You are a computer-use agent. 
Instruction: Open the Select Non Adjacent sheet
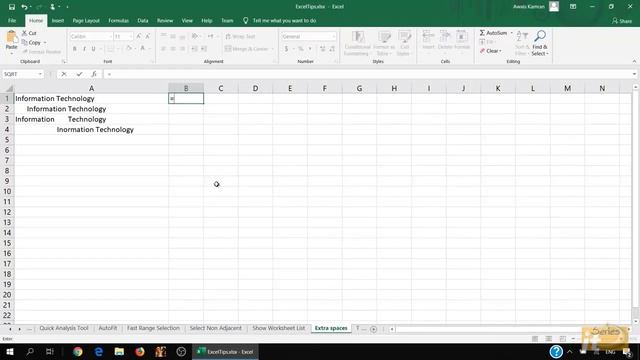coord(216,328)
